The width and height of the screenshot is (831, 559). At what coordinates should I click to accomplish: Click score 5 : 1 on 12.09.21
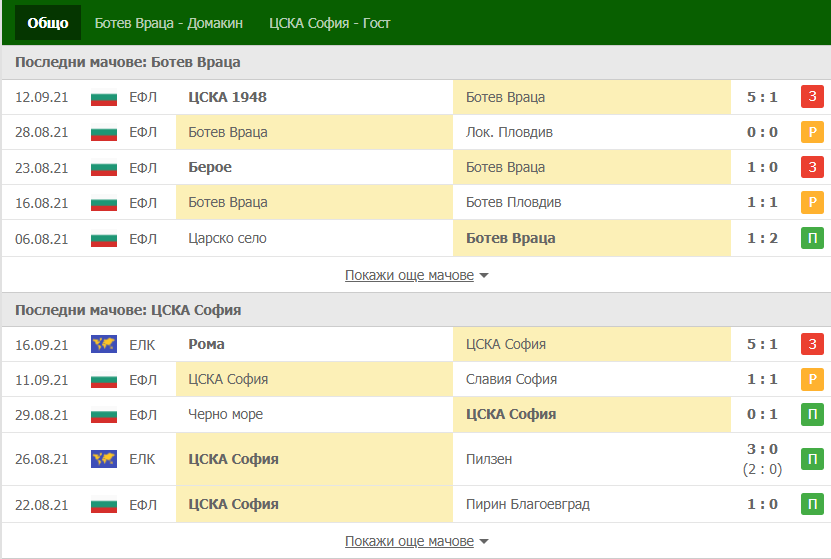(762, 97)
